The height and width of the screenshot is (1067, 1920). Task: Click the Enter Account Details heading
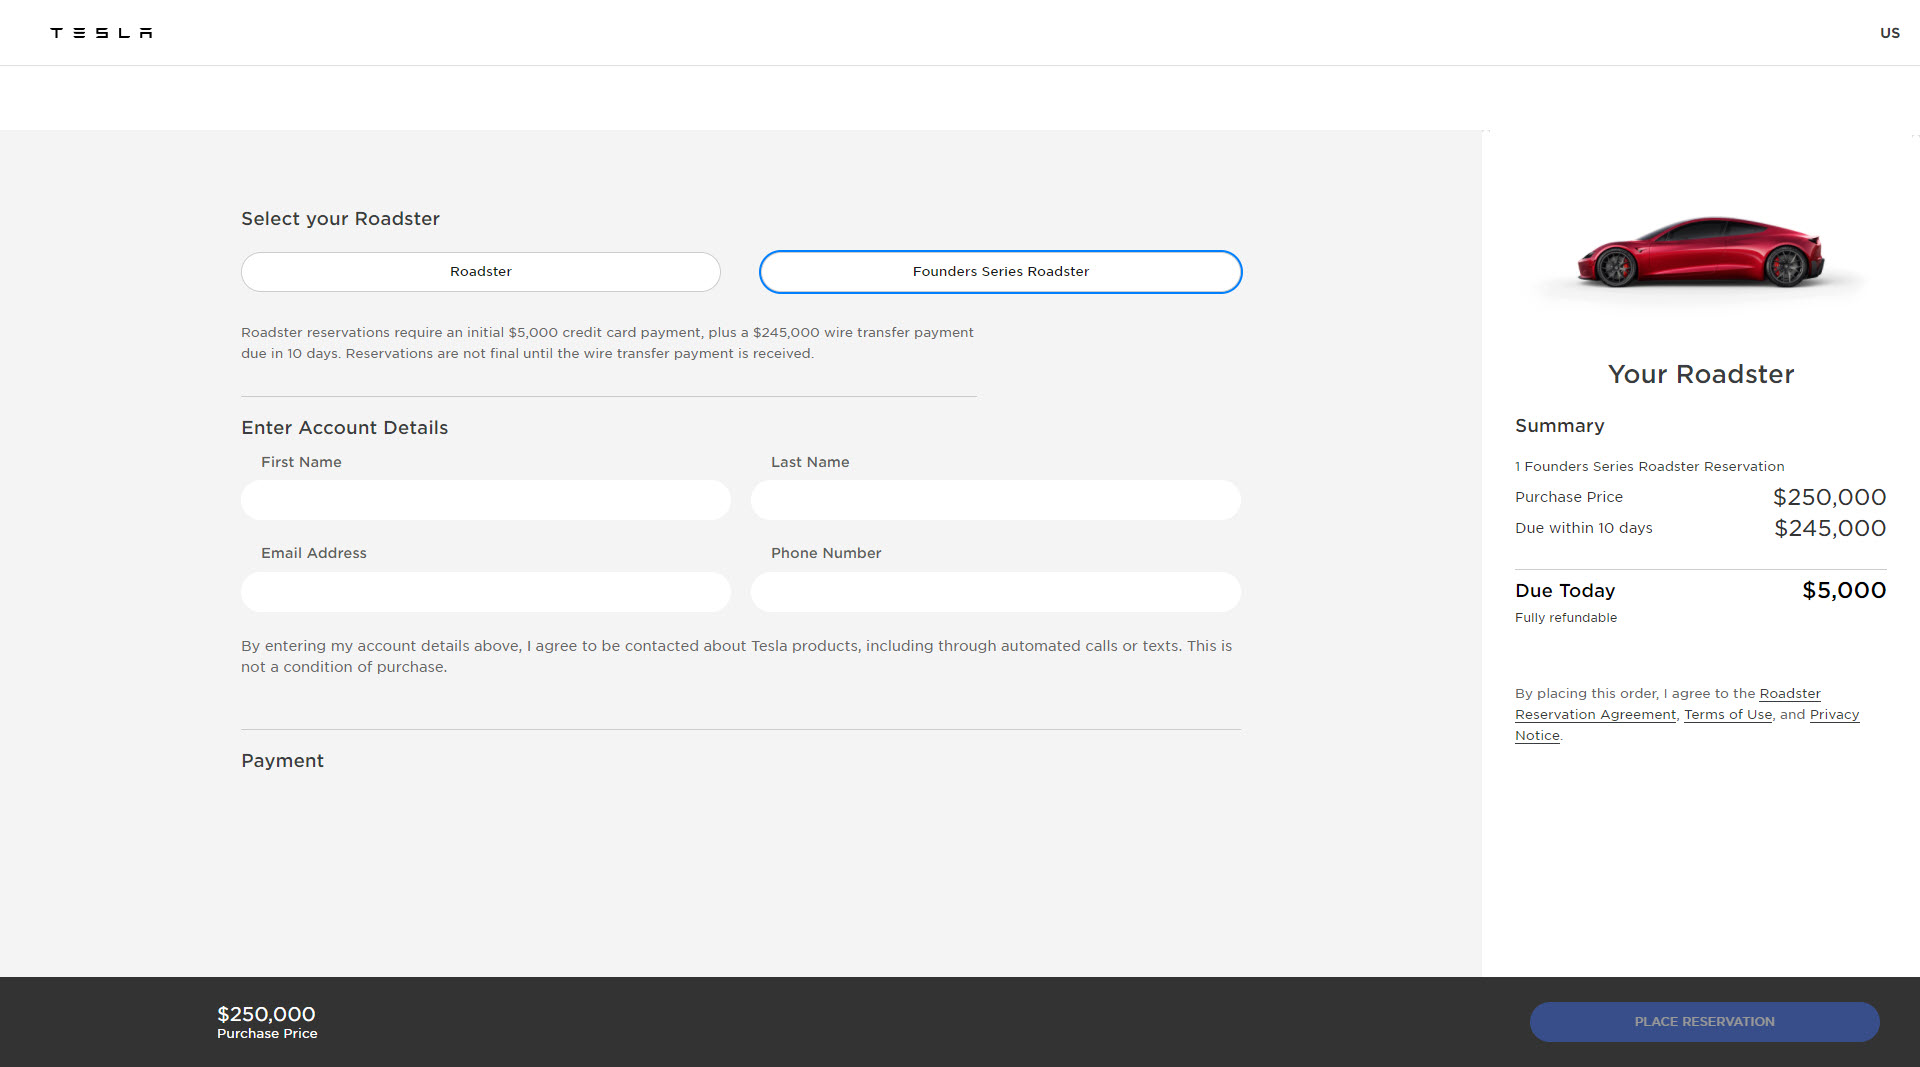point(344,428)
